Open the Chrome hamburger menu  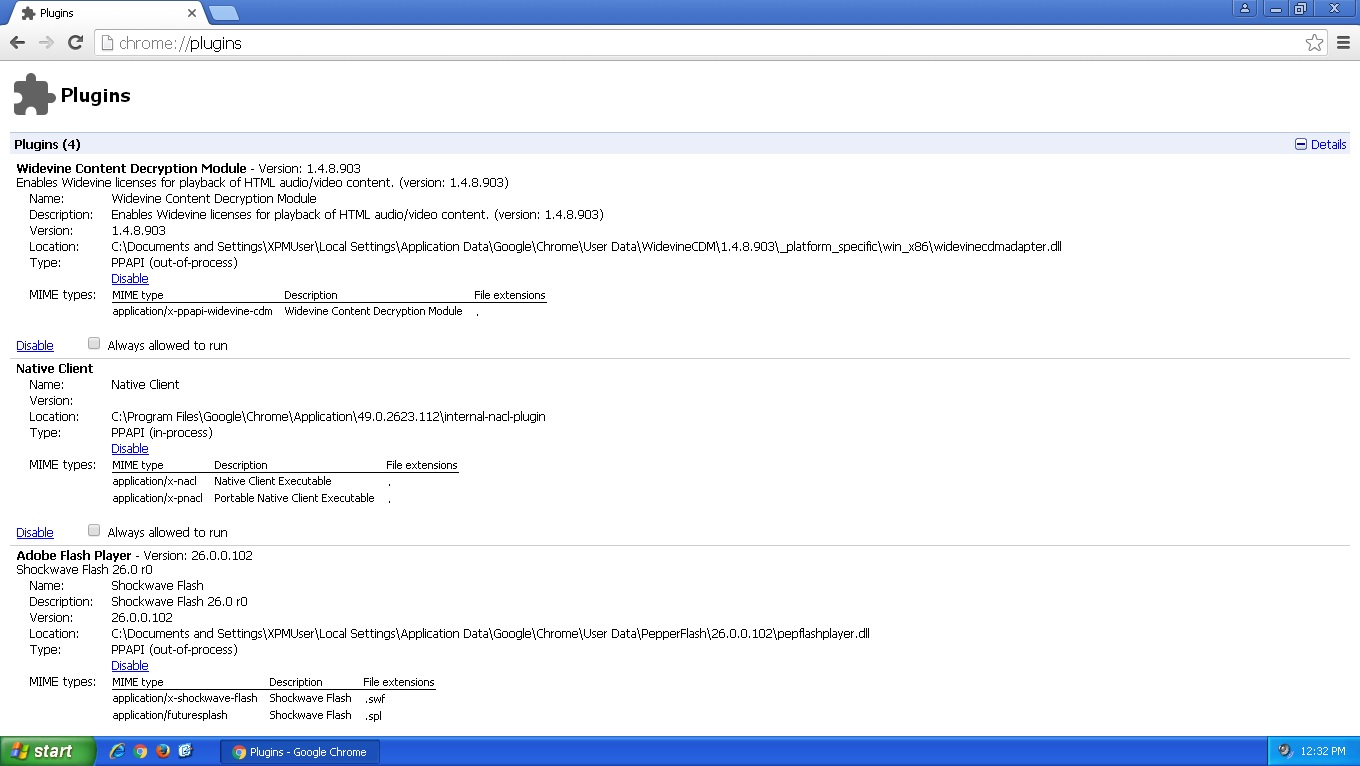tap(1343, 43)
